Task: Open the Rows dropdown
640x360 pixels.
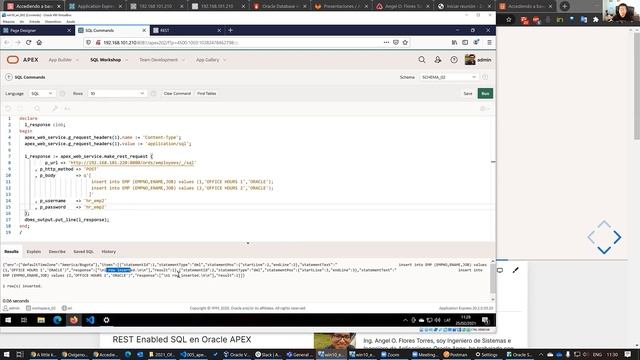Action: coord(117,93)
